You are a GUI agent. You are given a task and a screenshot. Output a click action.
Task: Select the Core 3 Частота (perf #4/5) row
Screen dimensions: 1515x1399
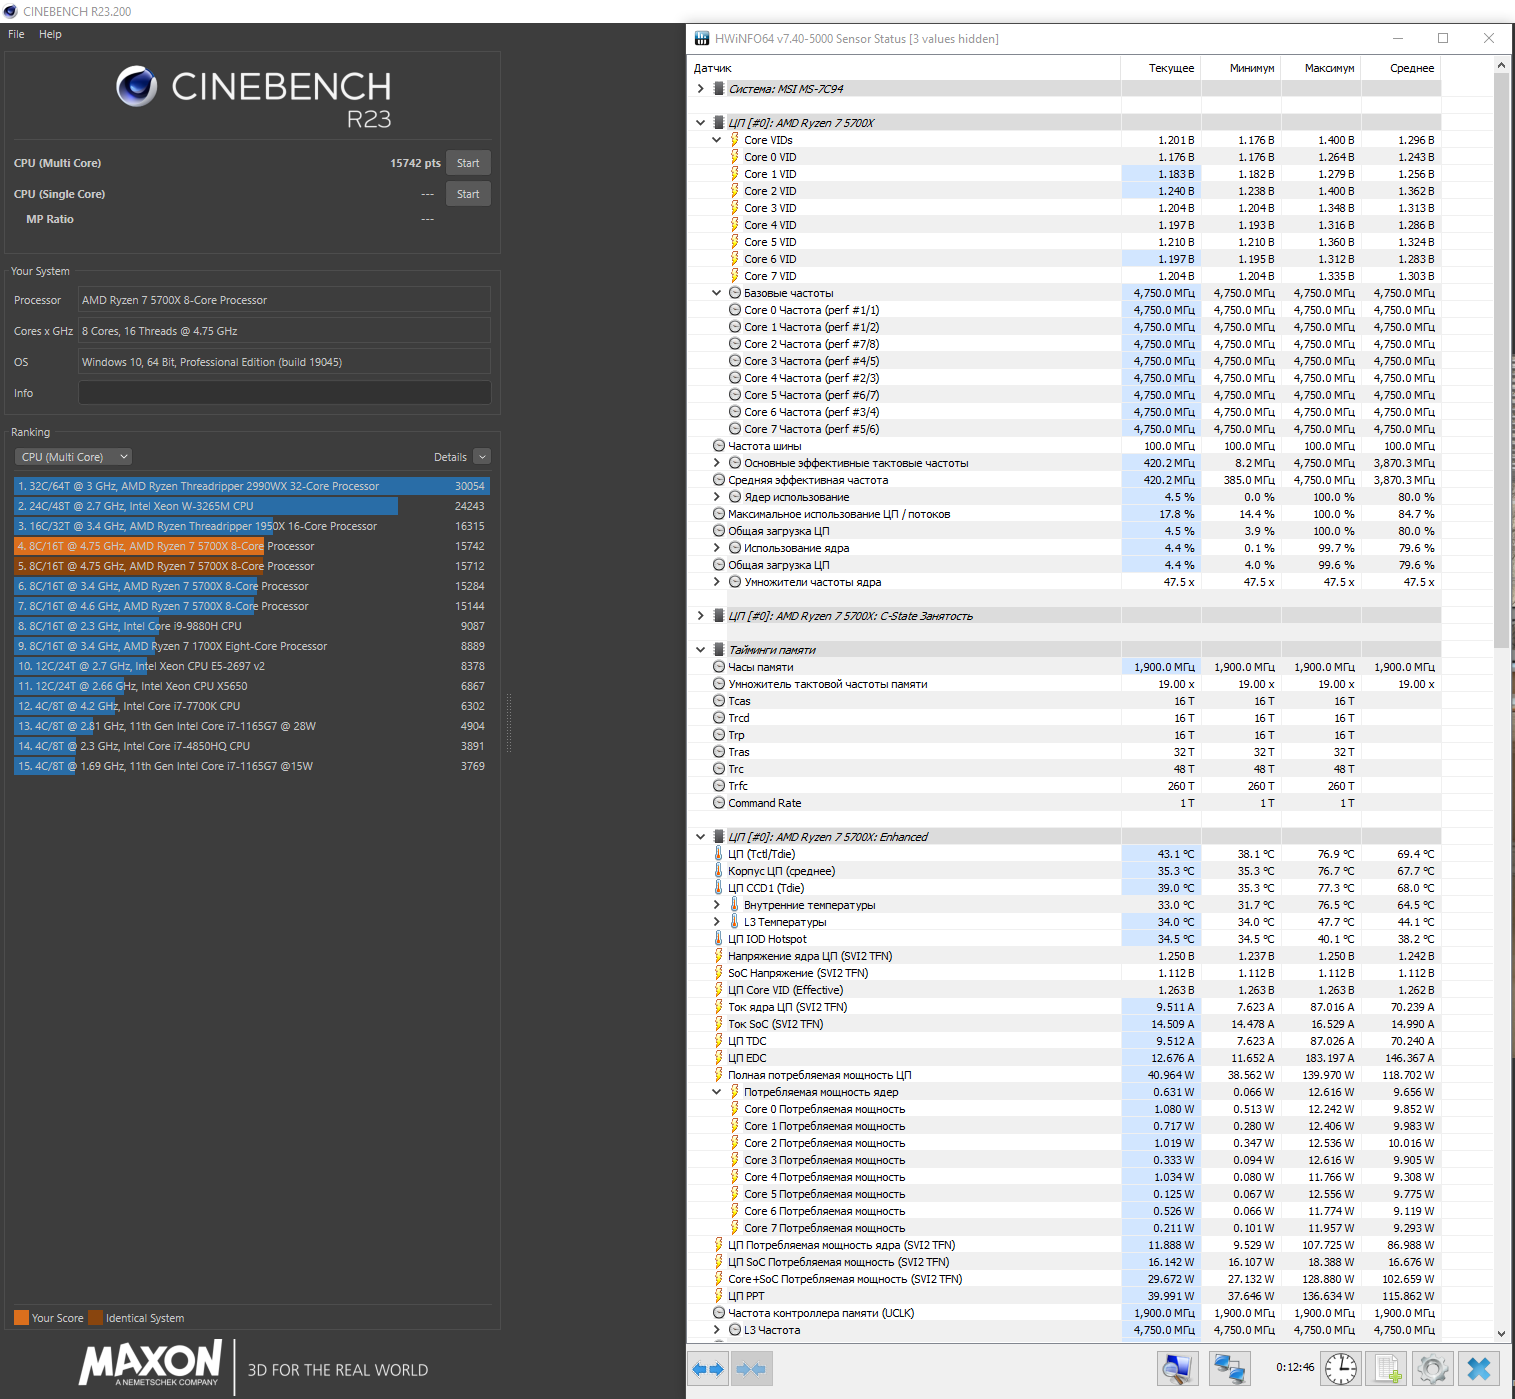1065,361
